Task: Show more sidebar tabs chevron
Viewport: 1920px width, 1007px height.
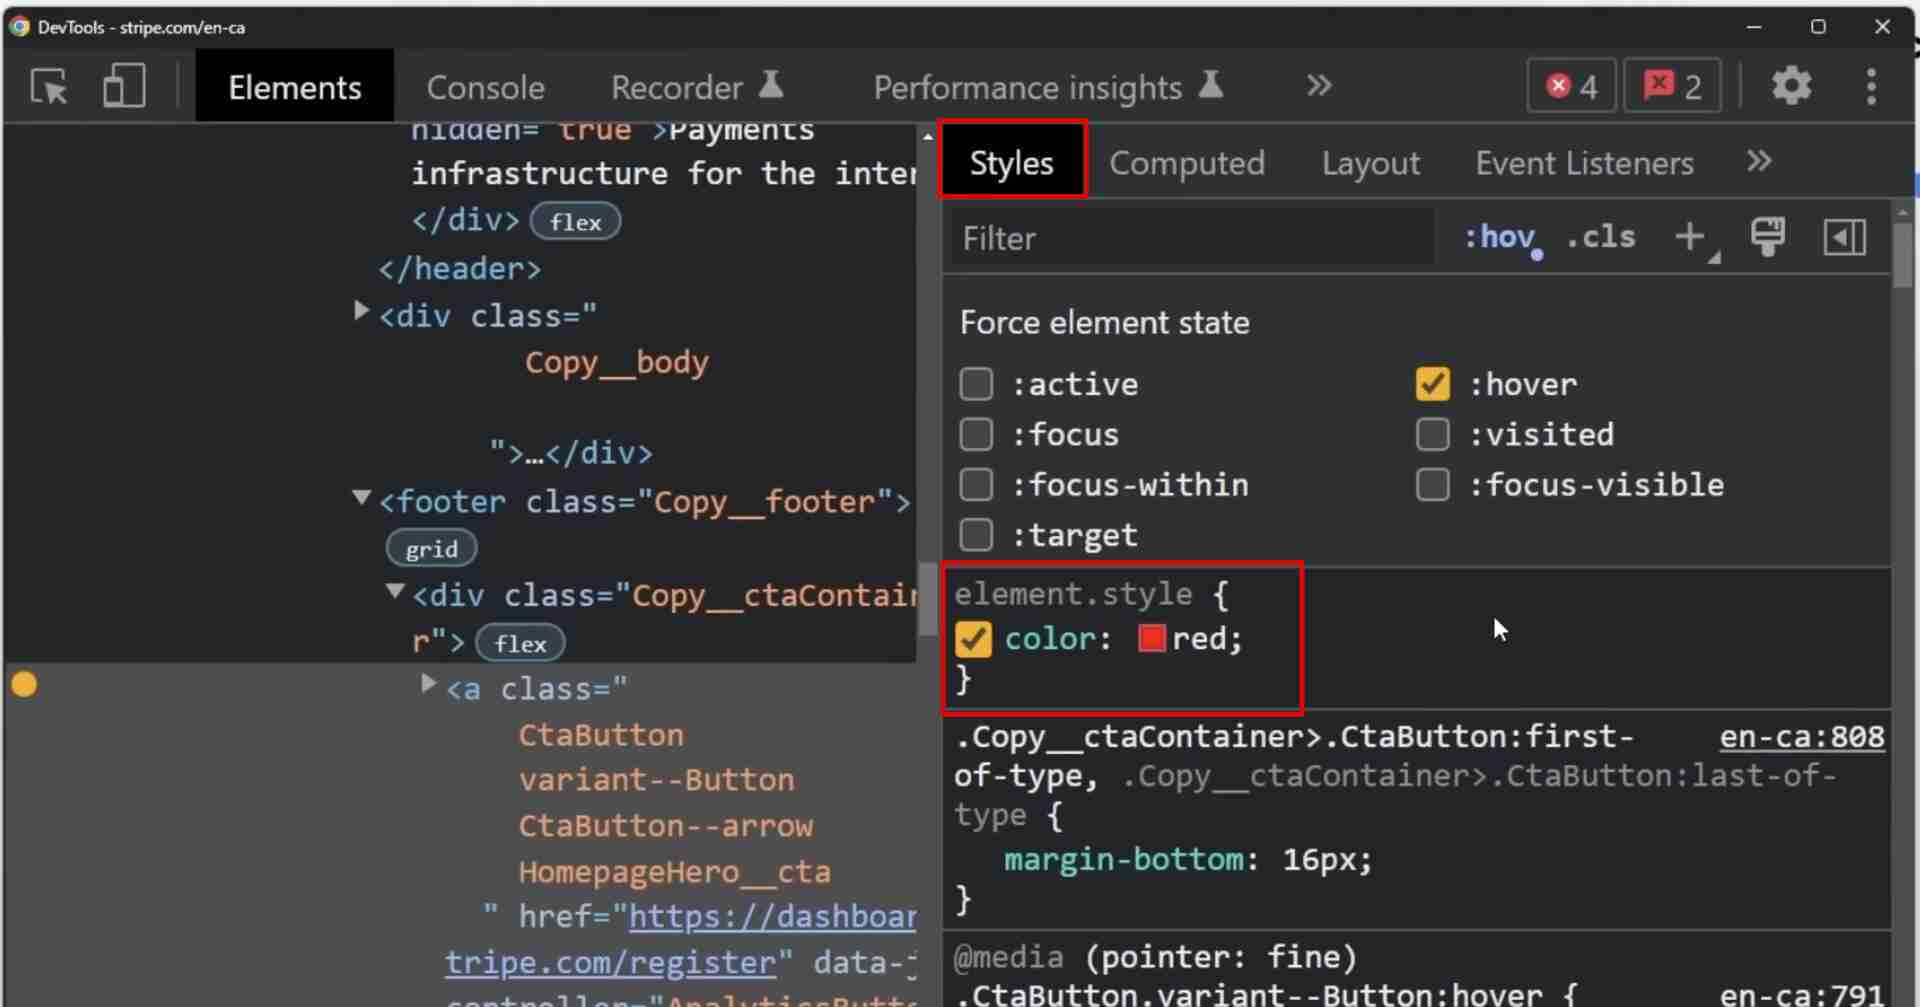Action: (1759, 161)
